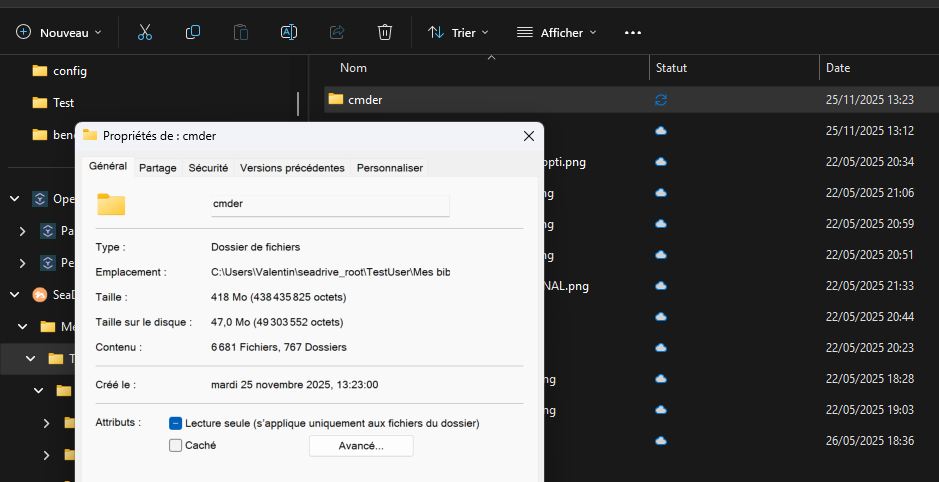Toggle the Lecture seule checkbox
The image size is (939, 482).
point(176,423)
